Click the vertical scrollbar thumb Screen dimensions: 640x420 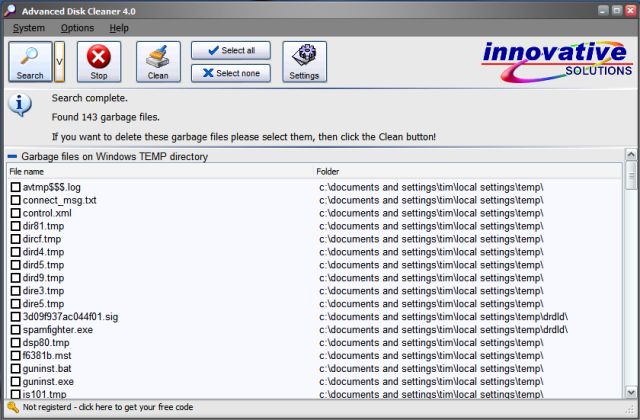[x=631, y=176]
